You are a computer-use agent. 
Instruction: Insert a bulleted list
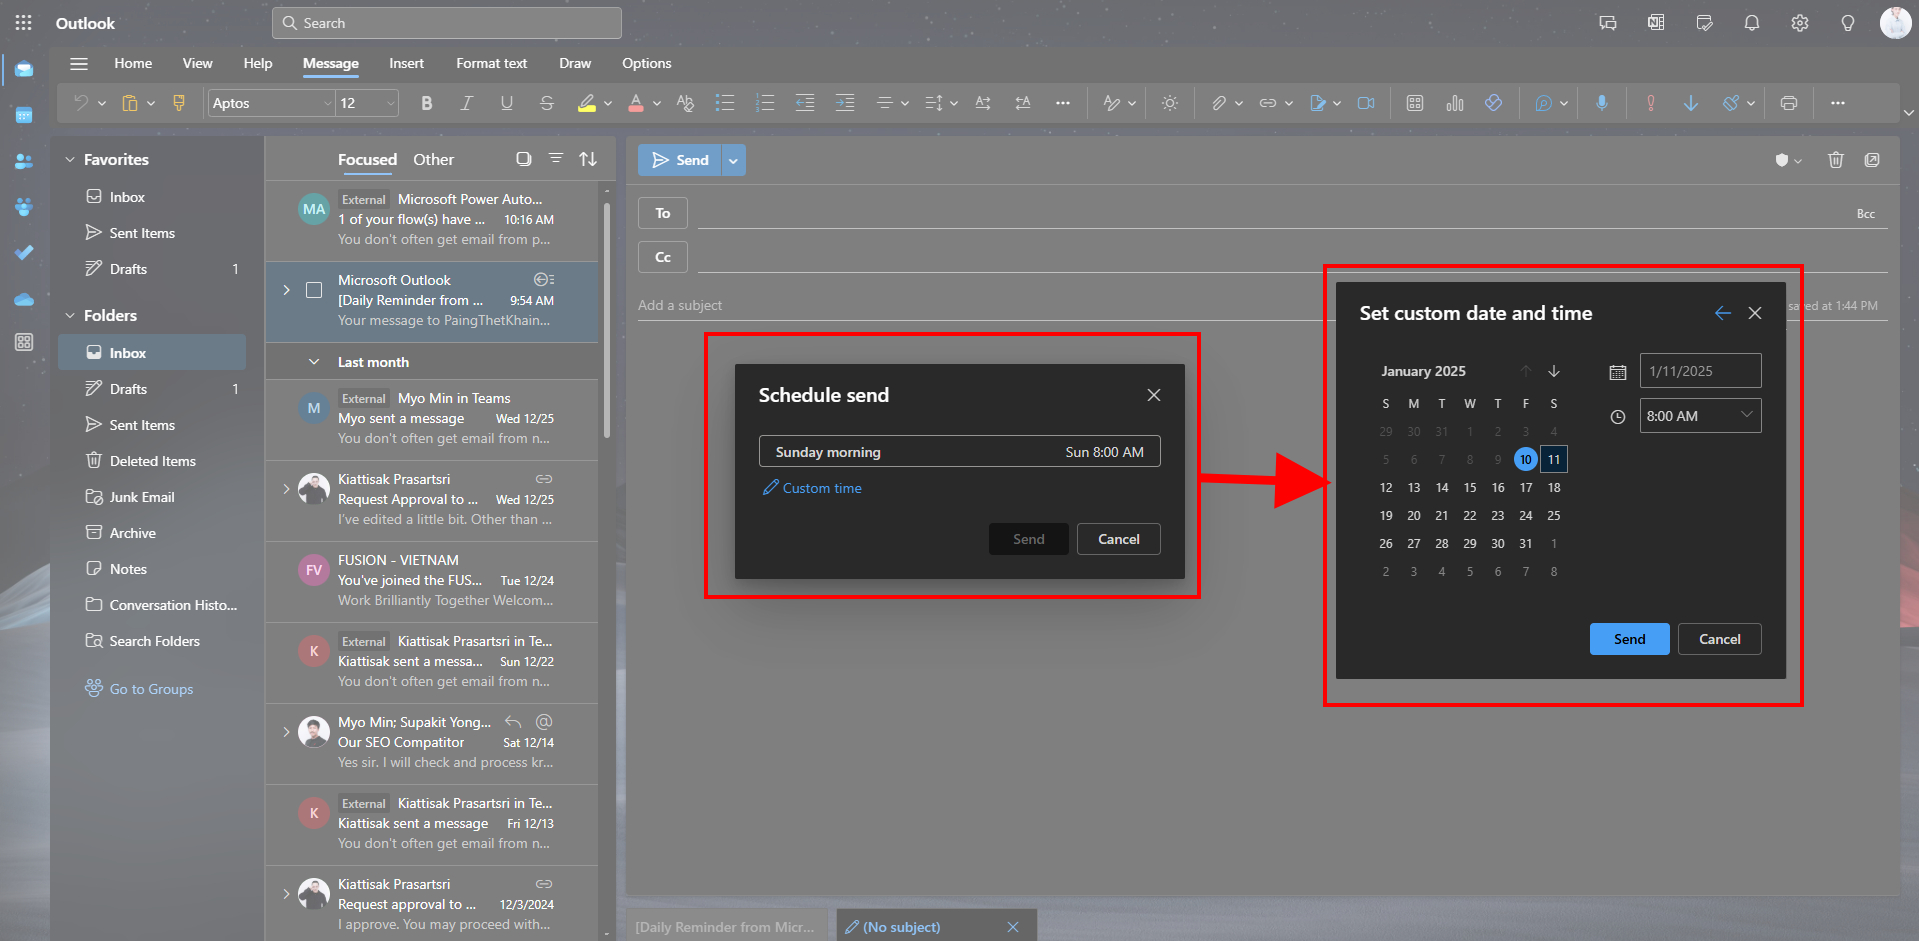(725, 103)
